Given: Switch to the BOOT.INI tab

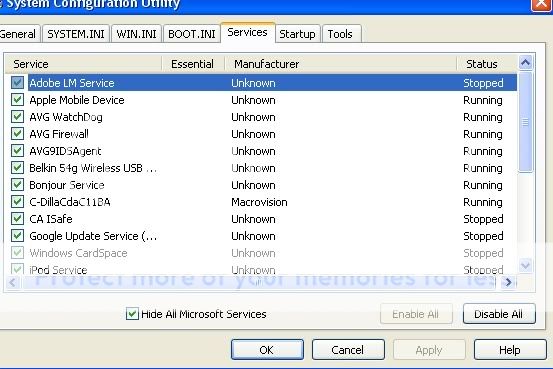Looking at the screenshot, I should pyautogui.click(x=192, y=34).
